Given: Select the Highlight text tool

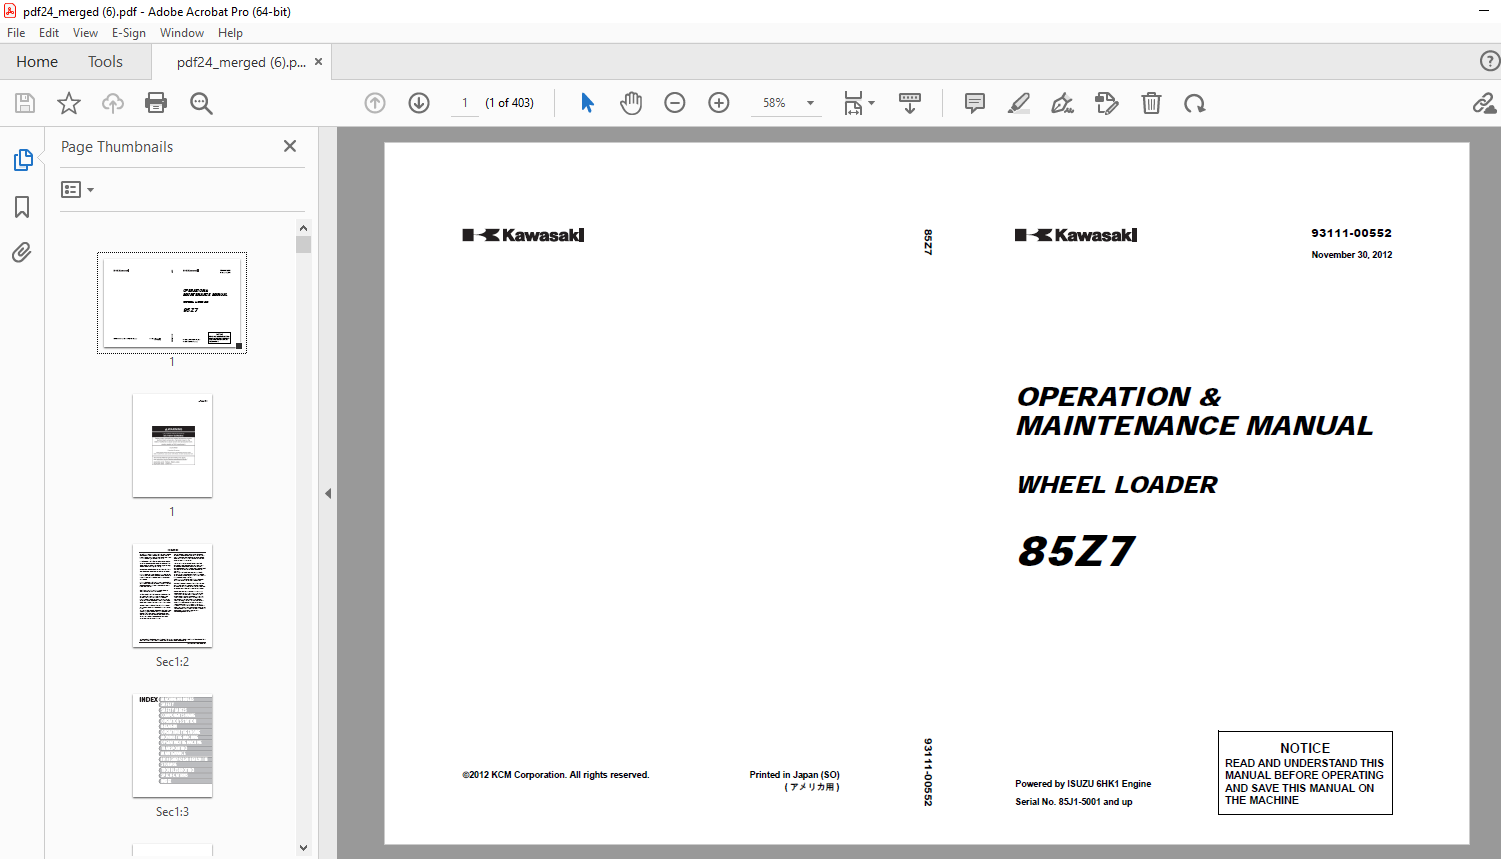Looking at the screenshot, I should pos(1019,103).
